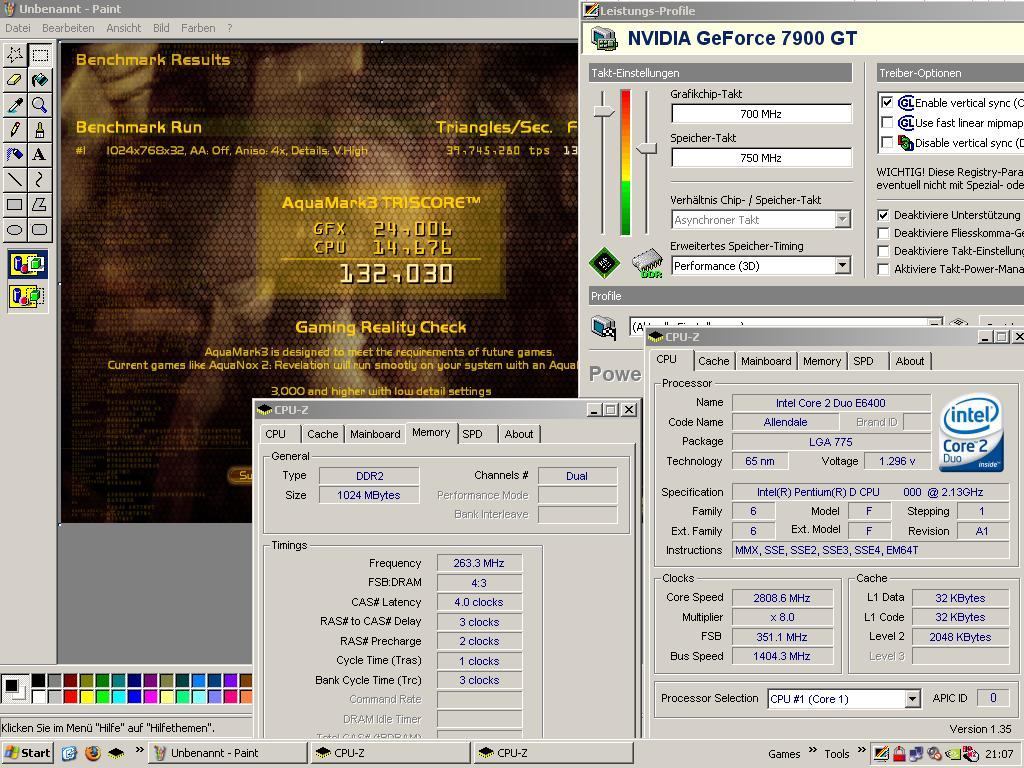Select the Ellipse shape tool
This screenshot has width=1024, height=768.
15,229
